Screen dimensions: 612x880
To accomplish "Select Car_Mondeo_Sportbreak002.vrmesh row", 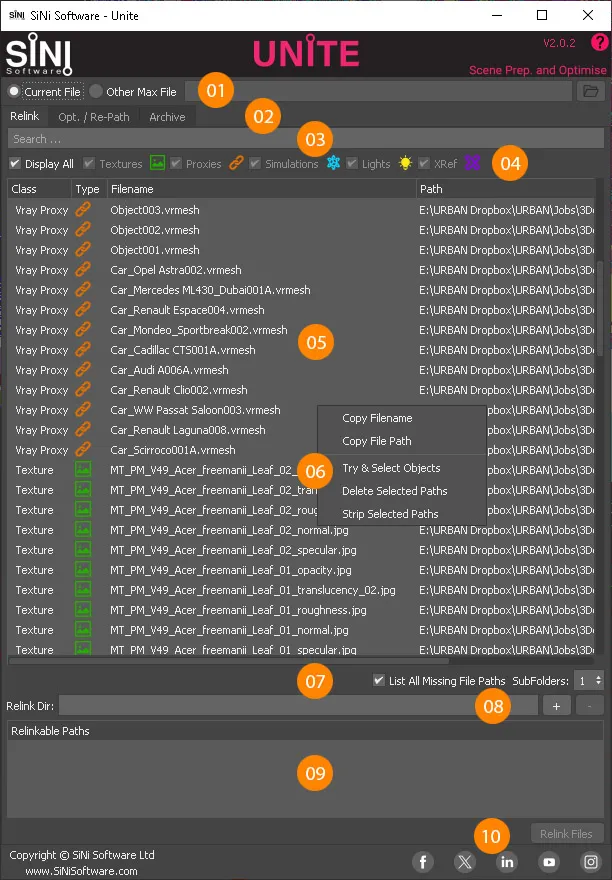I will (301, 330).
